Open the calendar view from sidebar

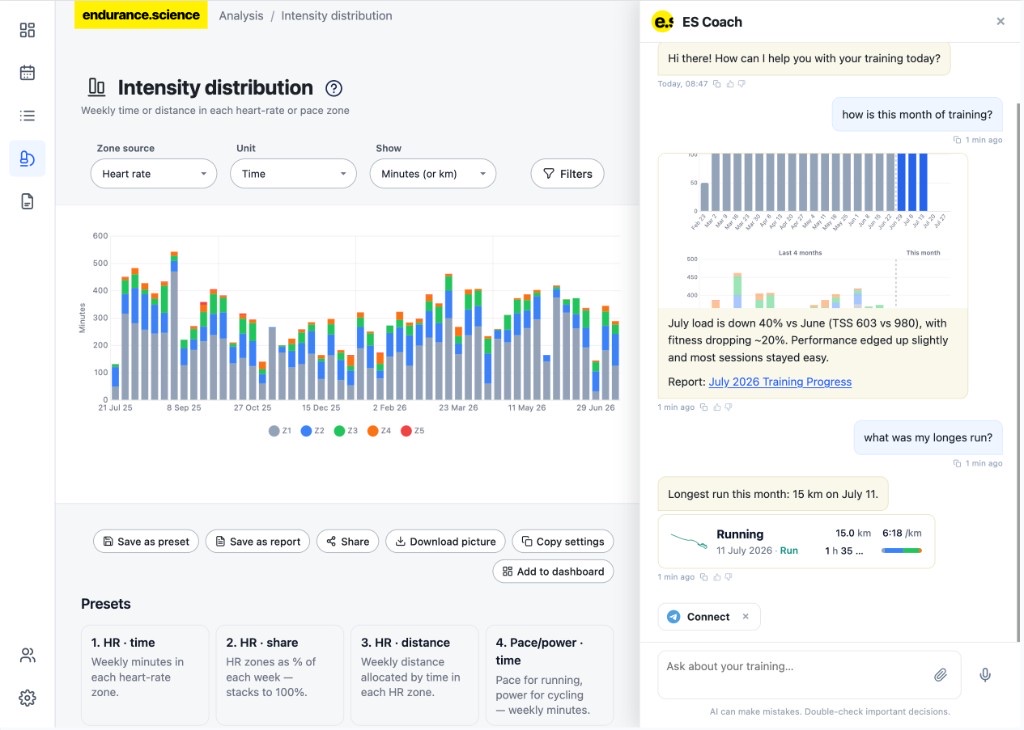point(27,72)
